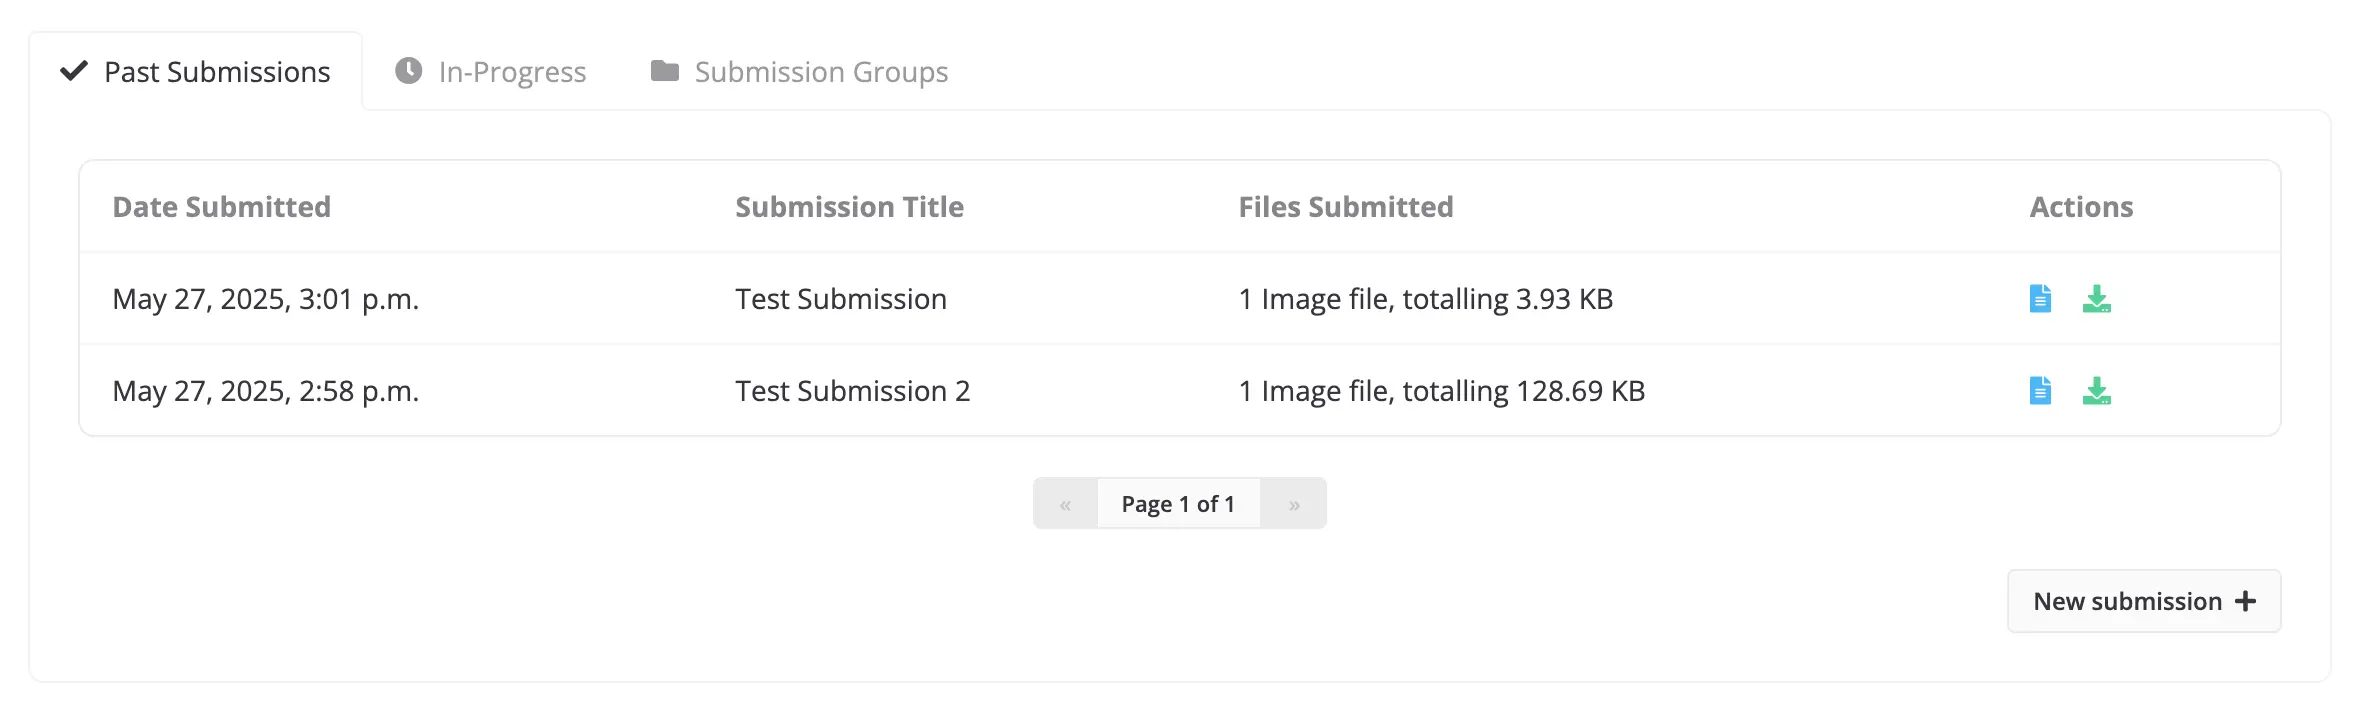Image resolution: width=2366 pixels, height=712 pixels.
Task: Download files for Test Submission
Action: click(x=2097, y=299)
